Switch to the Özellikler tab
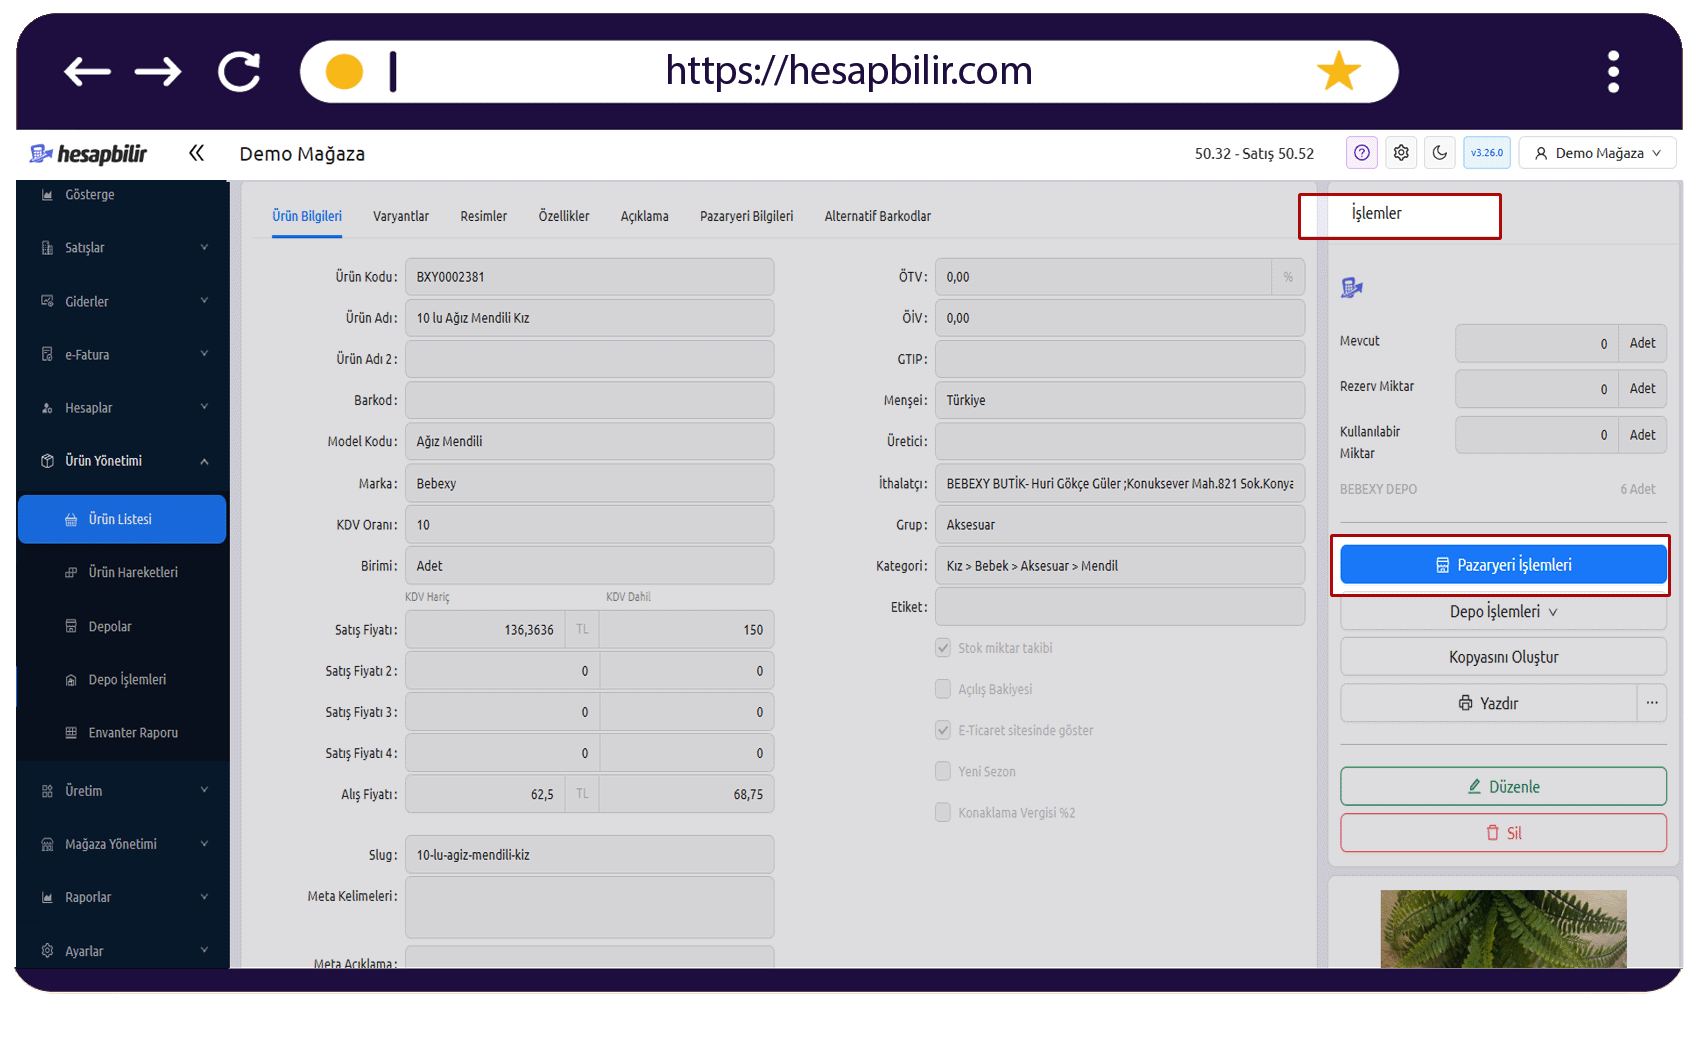This screenshot has width=1700, height=1050. [x=564, y=216]
